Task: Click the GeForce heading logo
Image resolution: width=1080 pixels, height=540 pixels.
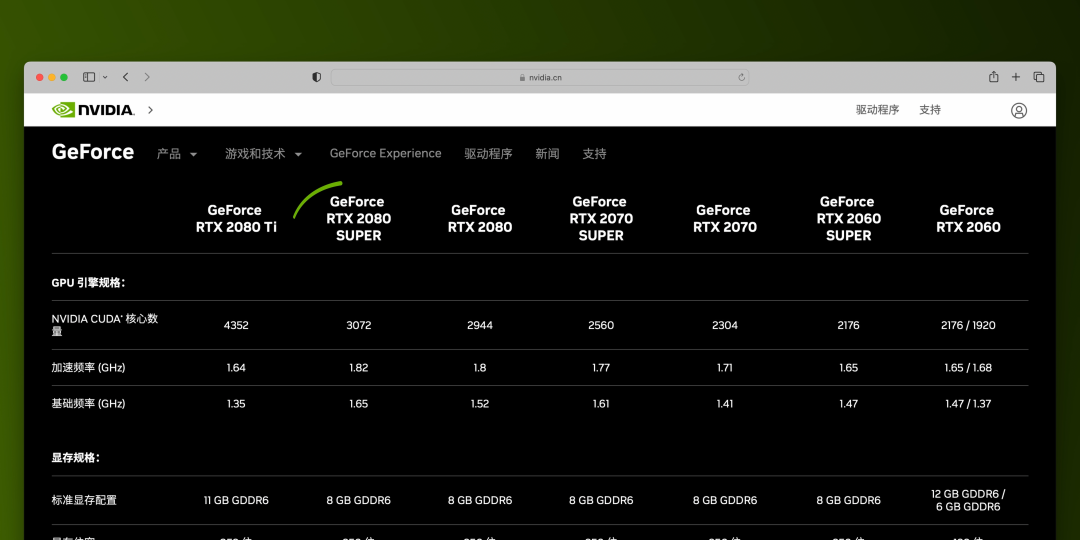Action: 93,152
